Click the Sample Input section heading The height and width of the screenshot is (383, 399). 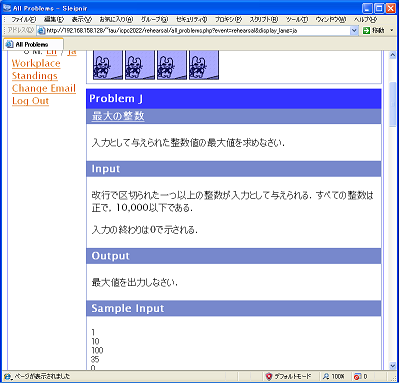[x=128, y=308]
